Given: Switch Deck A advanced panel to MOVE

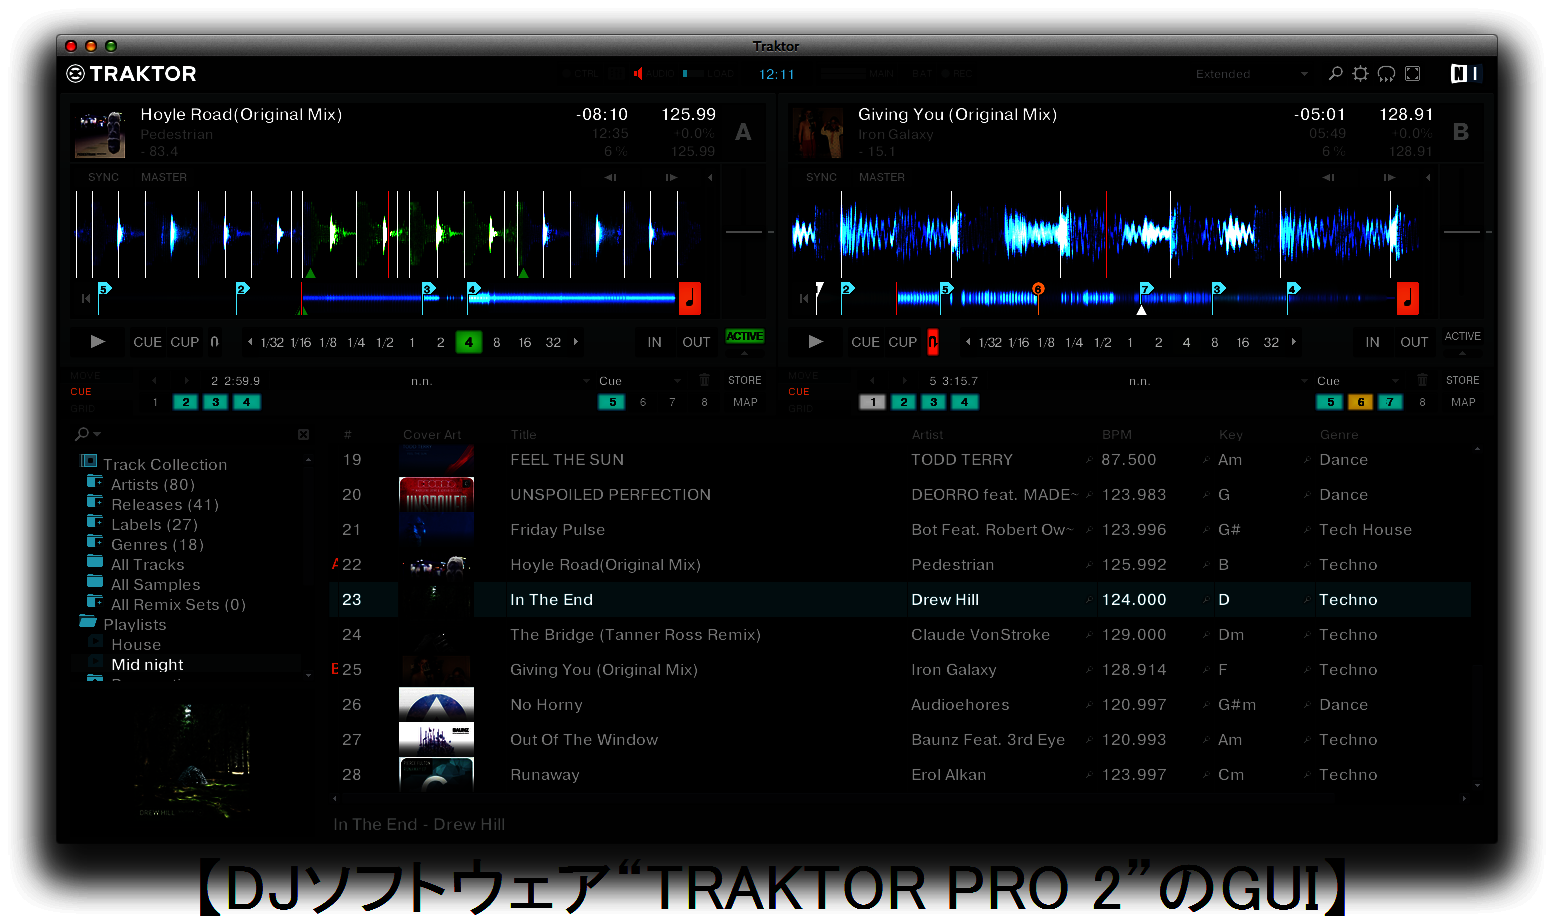Looking at the screenshot, I should click(x=85, y=375).
